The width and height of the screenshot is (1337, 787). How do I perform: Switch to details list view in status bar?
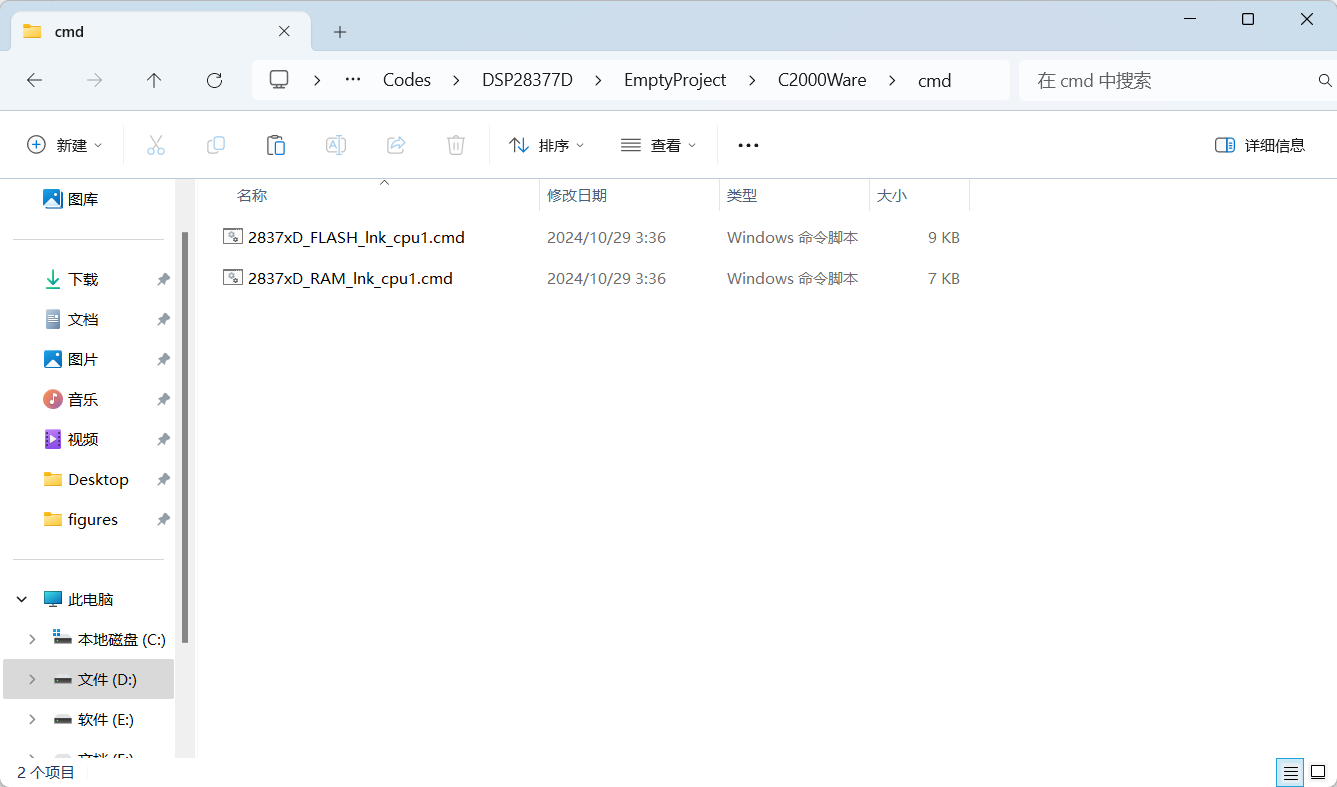click(x=1291, y=772)
